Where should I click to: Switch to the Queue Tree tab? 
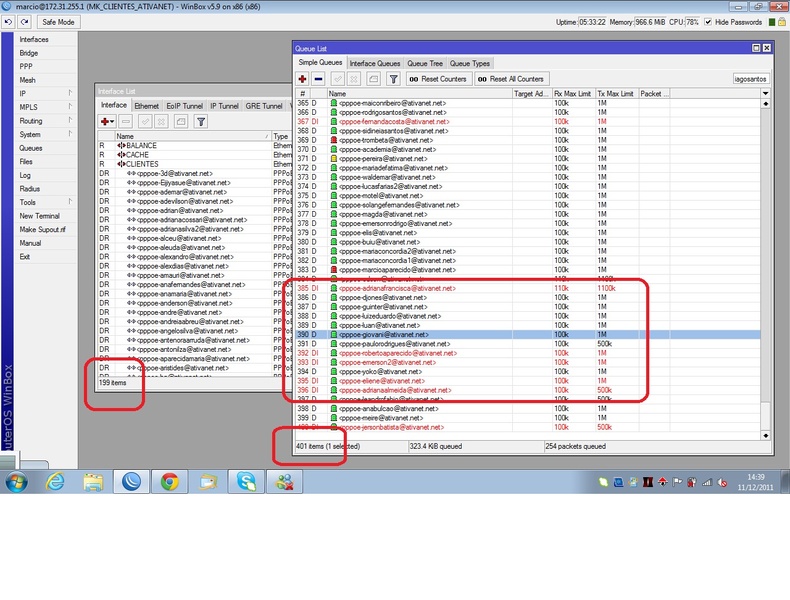[425, 63]
